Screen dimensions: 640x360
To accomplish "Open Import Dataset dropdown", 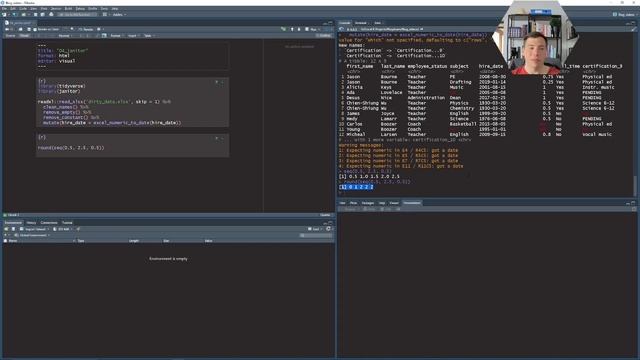I will [x=35, y=229].
